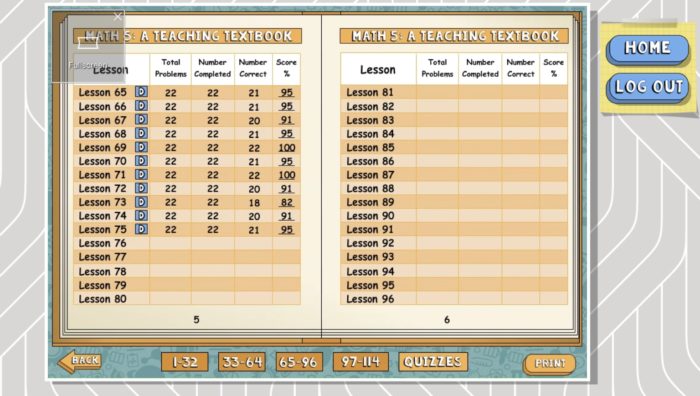This screenshot has width=700, height=396.
Task: Select the Lesson 82 row label
Action: [x=370, y=106]
